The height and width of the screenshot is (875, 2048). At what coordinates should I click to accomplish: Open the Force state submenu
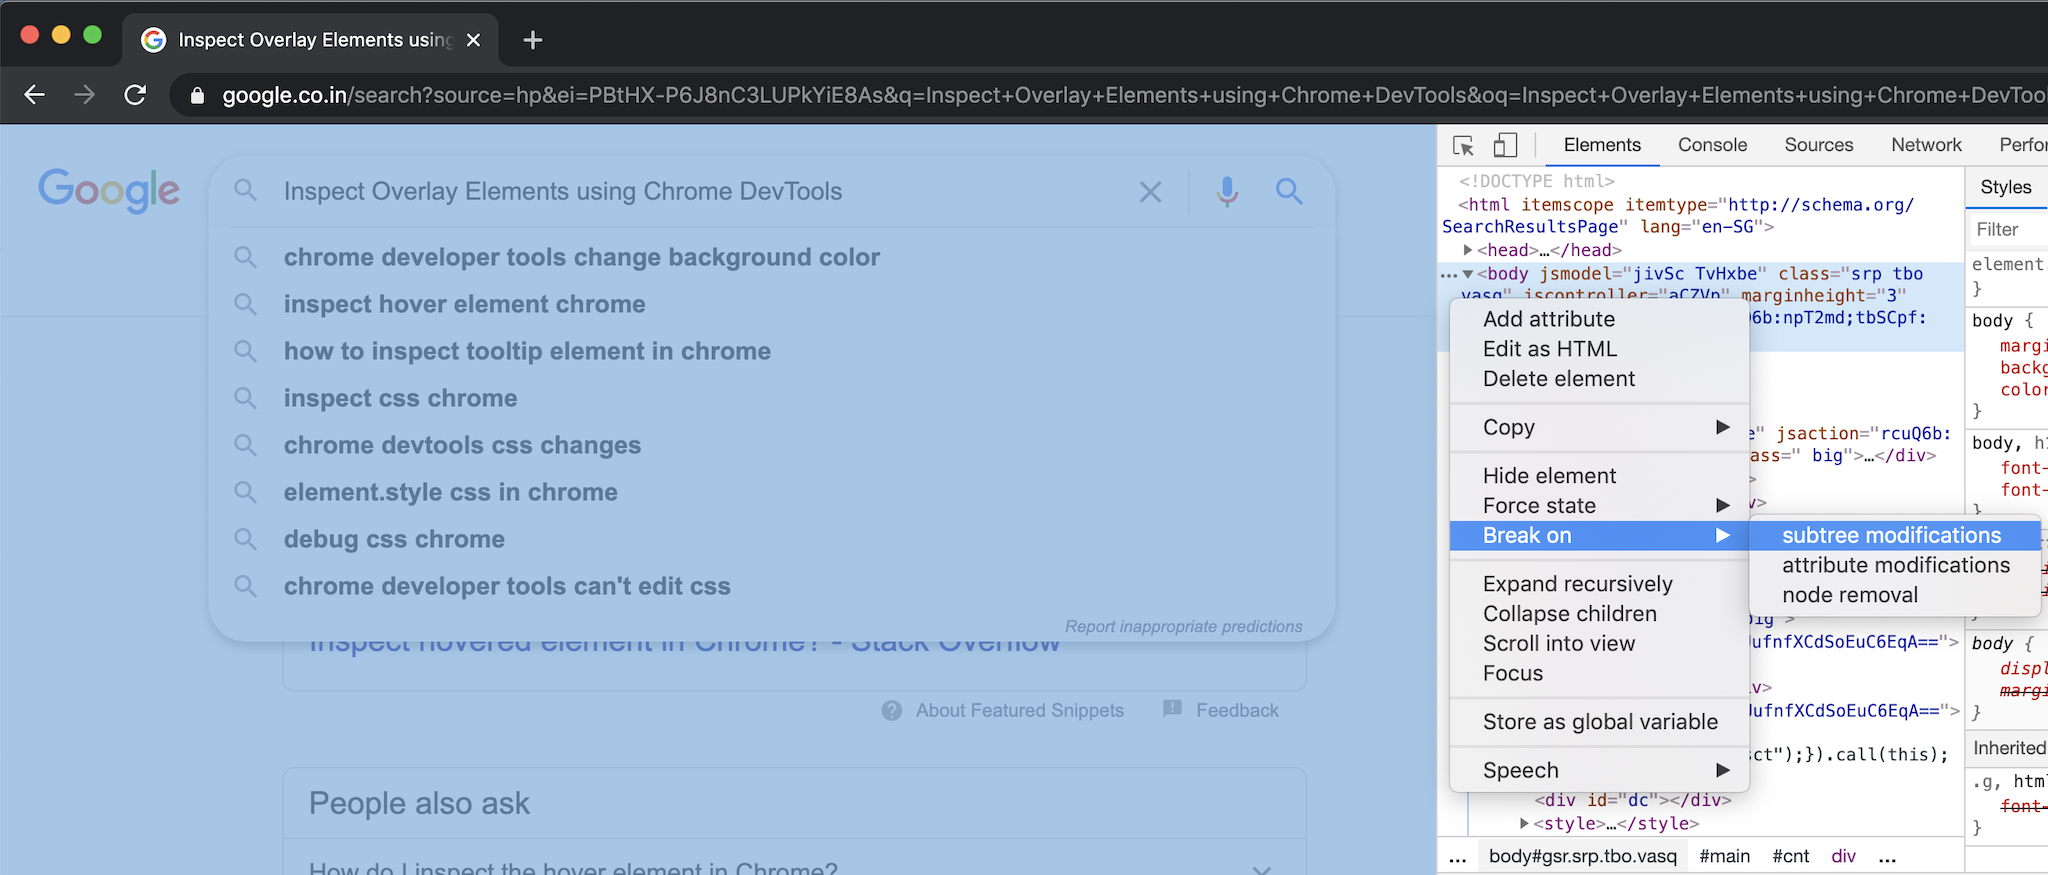click(x=1599, y=506)
